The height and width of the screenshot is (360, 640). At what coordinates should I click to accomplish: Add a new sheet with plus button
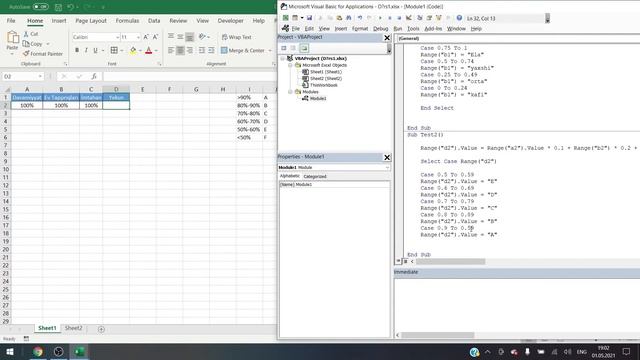pos(101,329)
